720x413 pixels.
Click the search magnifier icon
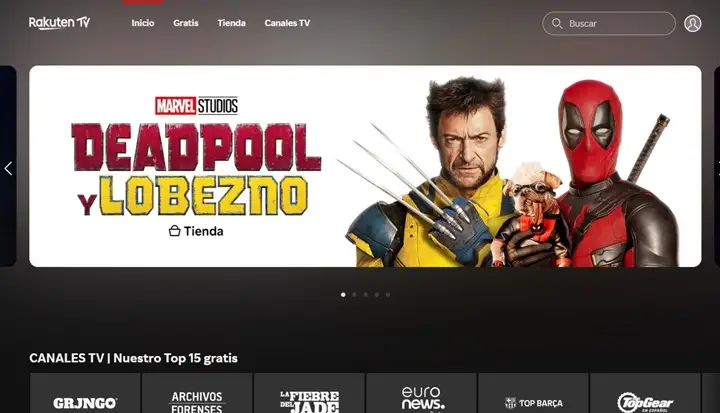[x=557, y=23]
